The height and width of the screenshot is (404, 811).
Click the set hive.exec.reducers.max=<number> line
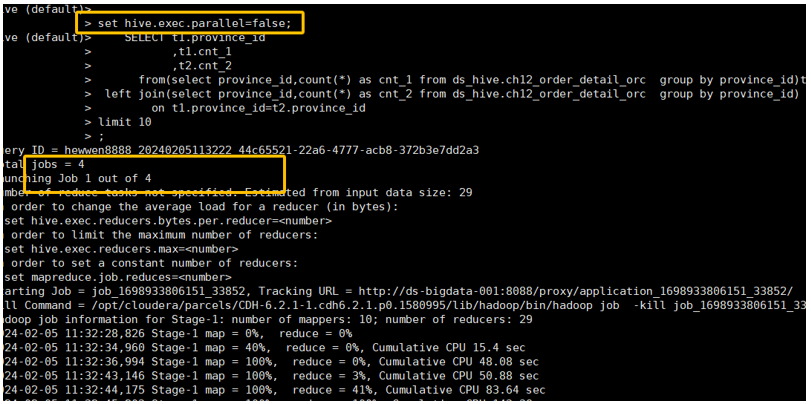pyautogui.click(x=122, y=248)
